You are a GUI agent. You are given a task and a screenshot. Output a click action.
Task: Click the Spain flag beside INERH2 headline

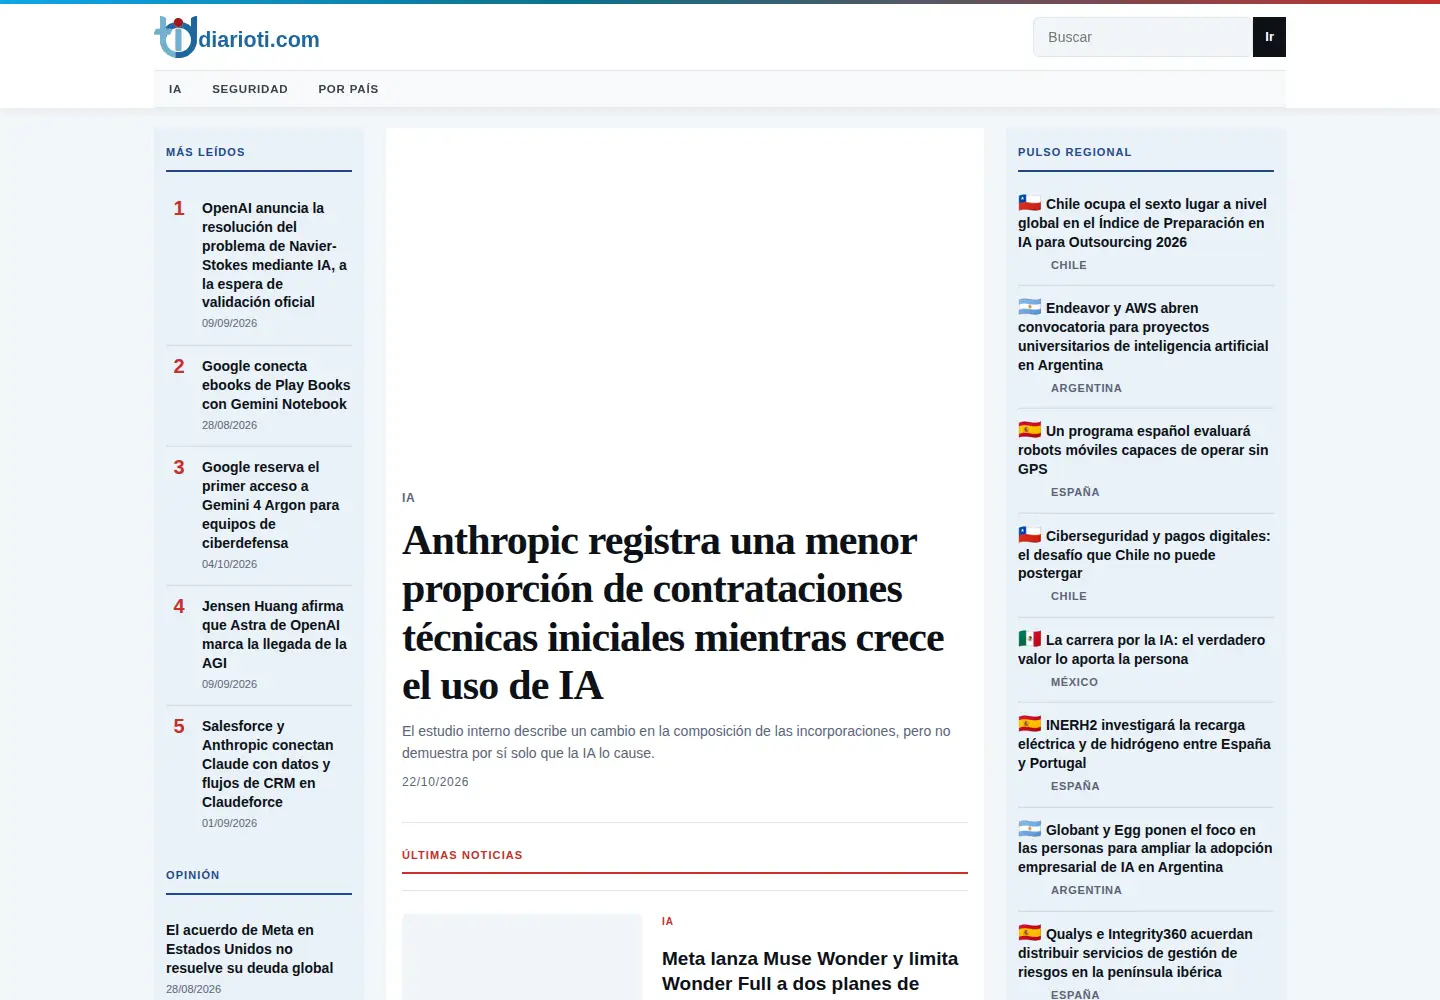pos(1030,724)
